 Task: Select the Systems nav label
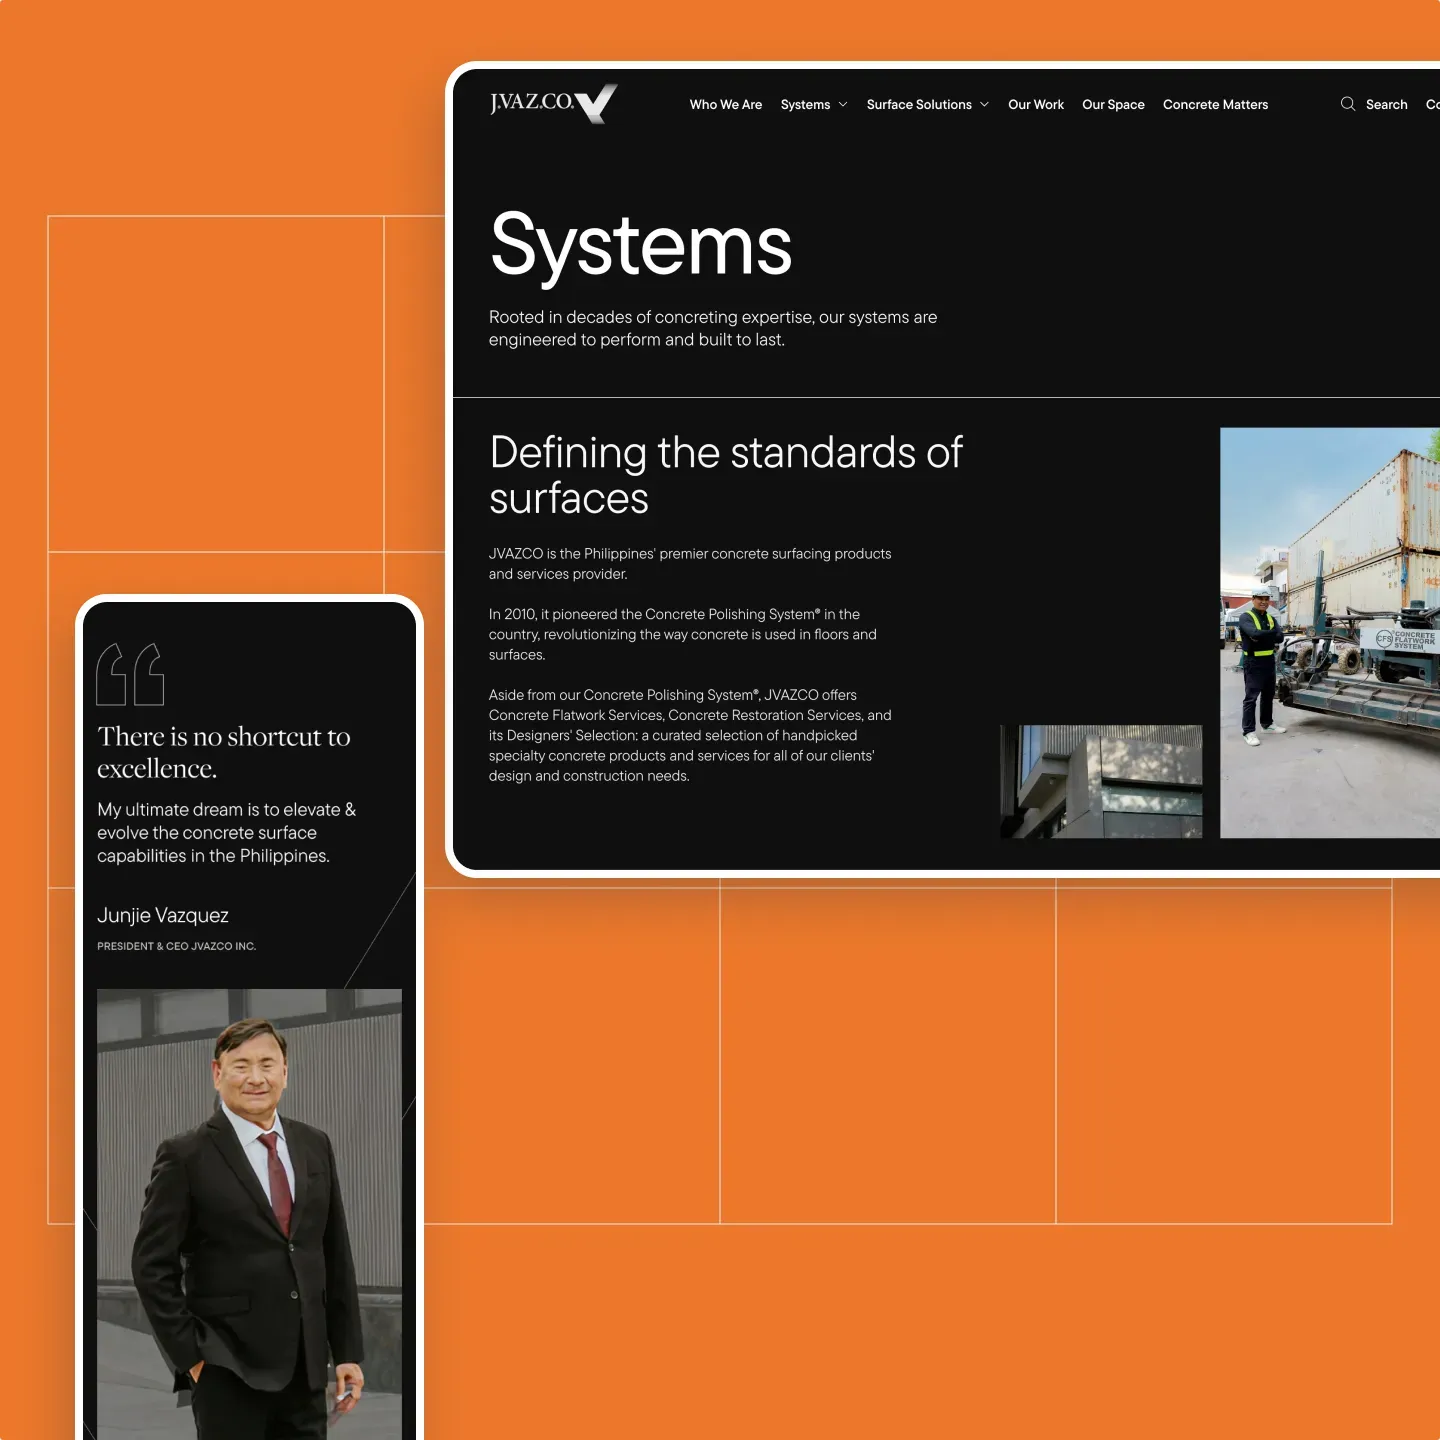pyautogui.click(x=805, y=105)
